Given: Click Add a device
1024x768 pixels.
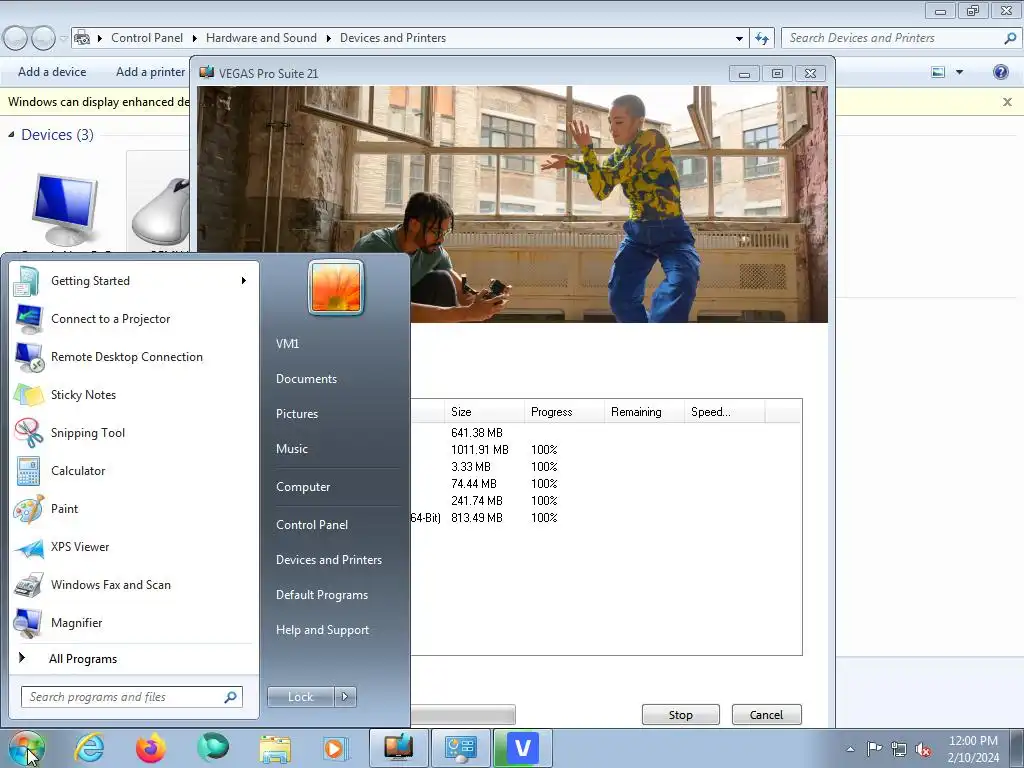Looking at the screenshot, I should pos(52,72).
